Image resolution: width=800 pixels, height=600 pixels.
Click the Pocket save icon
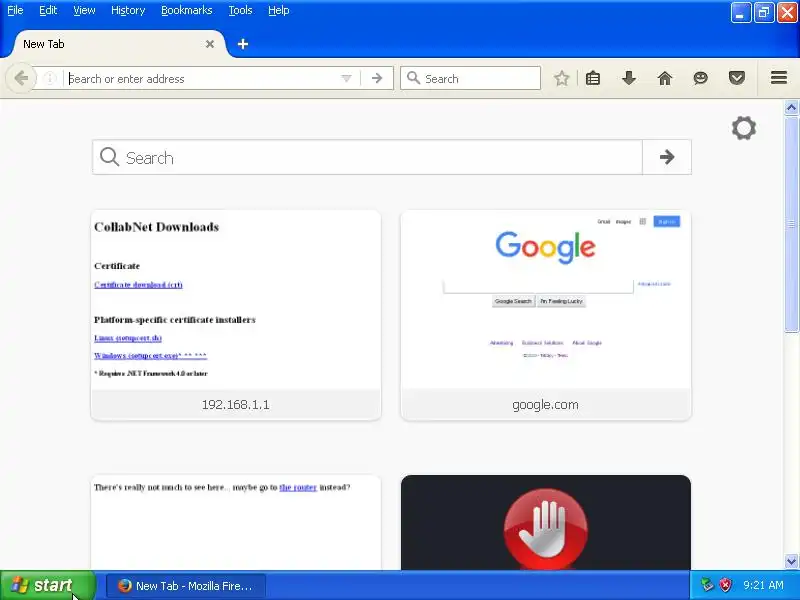click(737, 79)
